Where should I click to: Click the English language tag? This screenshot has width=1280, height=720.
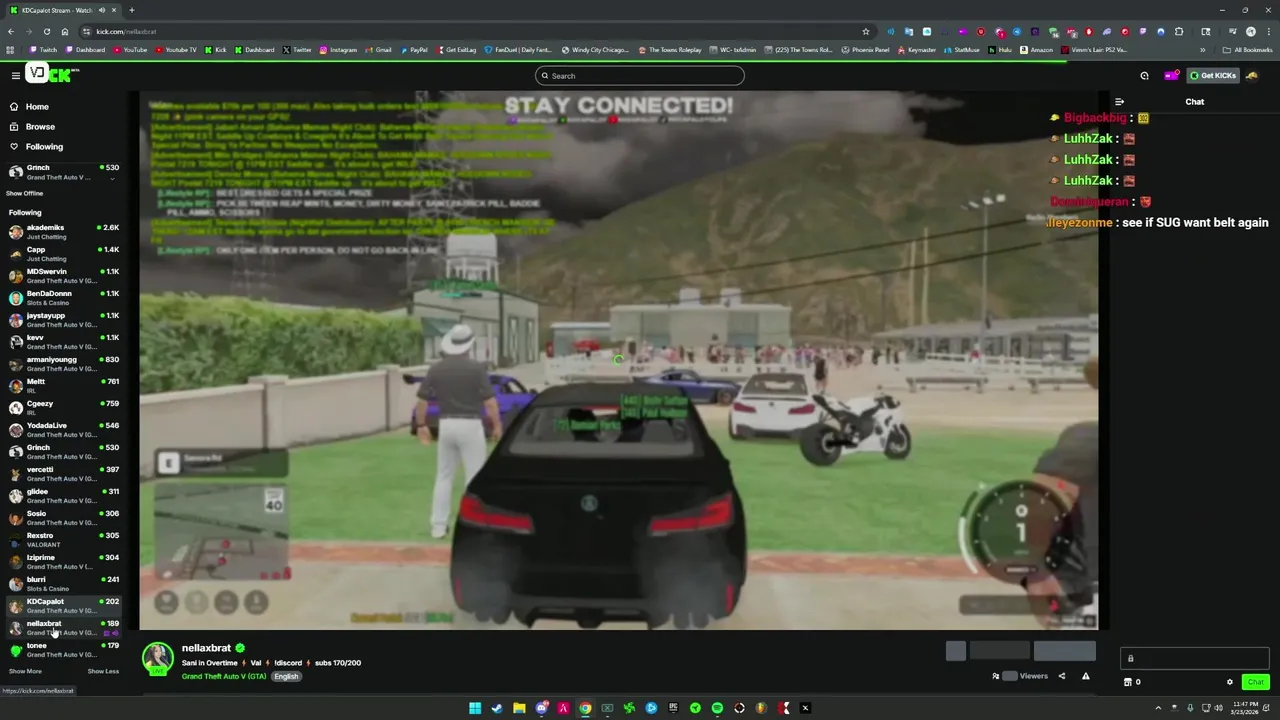click(x=286, y=677)
